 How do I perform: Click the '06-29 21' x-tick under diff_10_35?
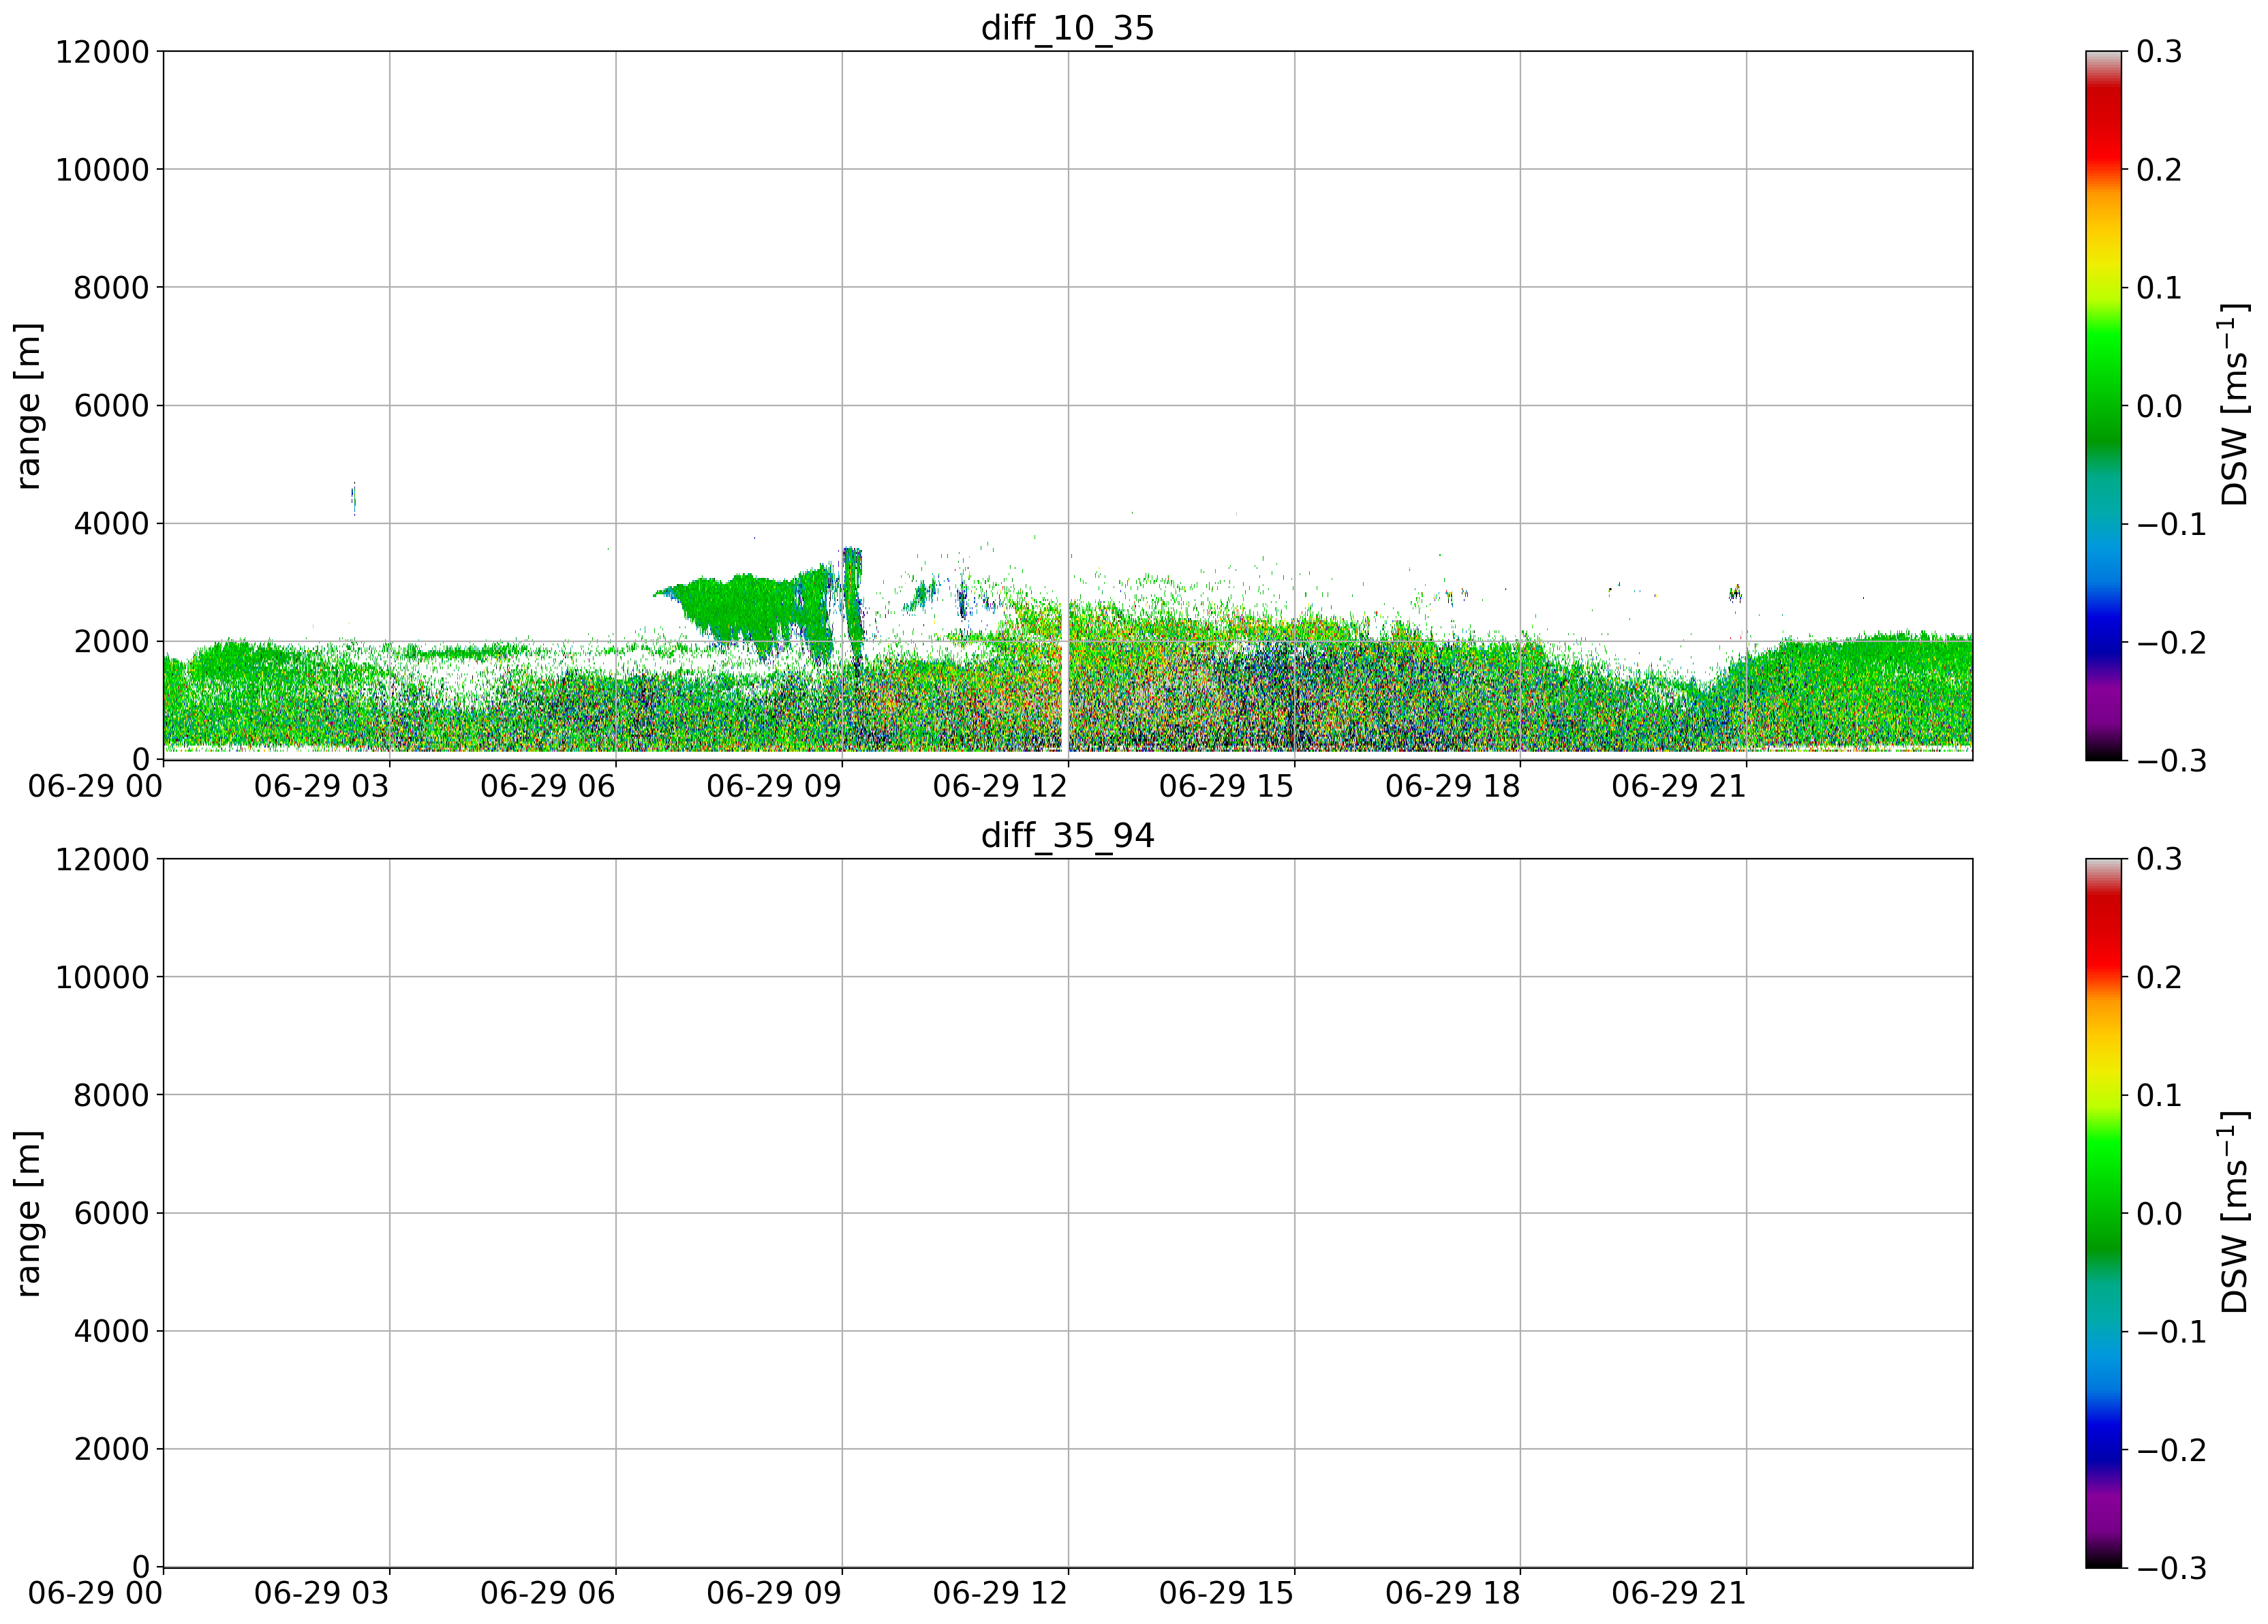tap(1678, 787)
